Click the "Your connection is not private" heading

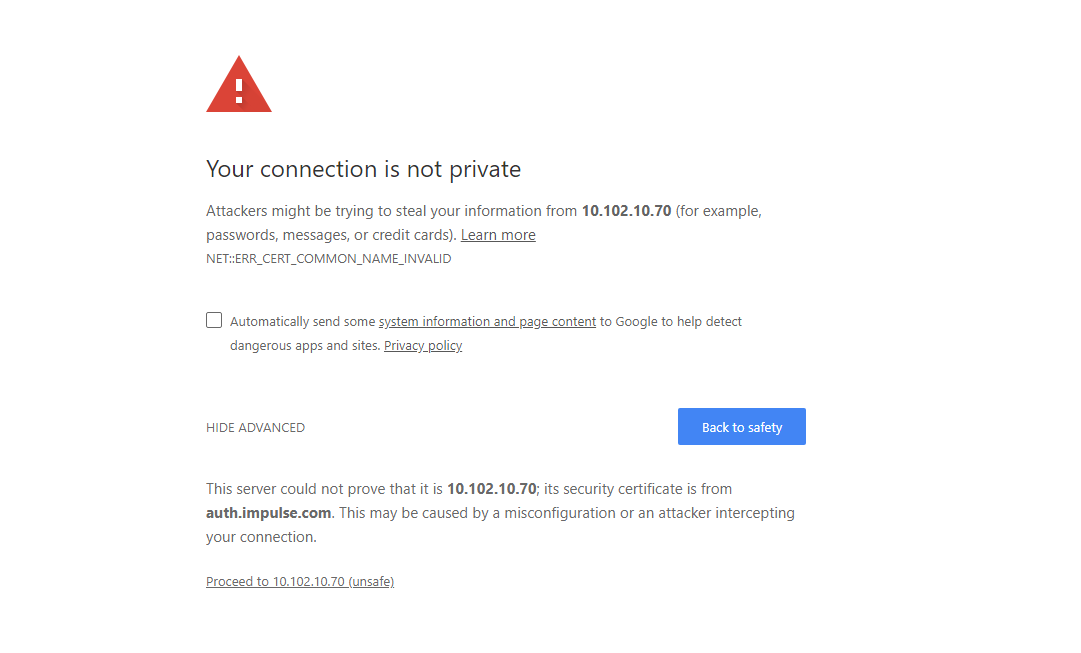click(x=363, y=169)
